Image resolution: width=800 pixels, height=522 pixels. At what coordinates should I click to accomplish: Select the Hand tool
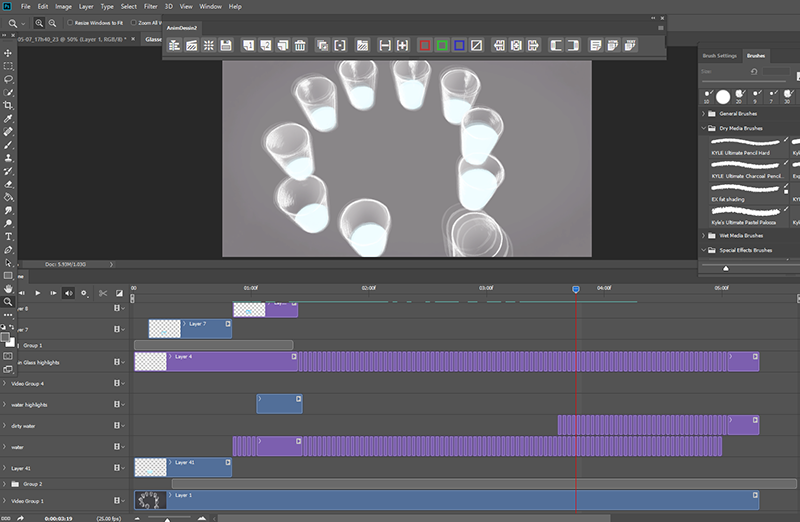click(x=8, y=289)
